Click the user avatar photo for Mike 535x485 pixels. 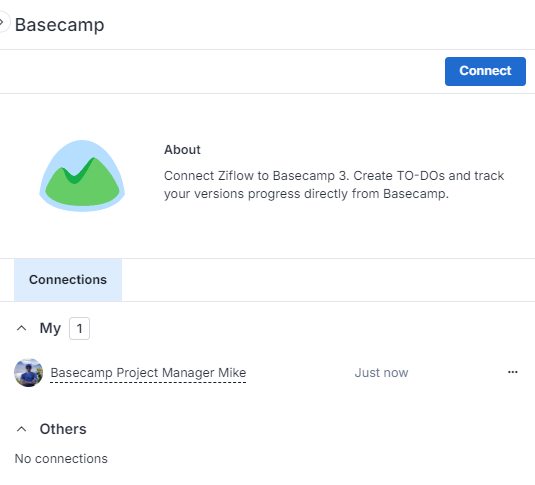pos(29,372)
